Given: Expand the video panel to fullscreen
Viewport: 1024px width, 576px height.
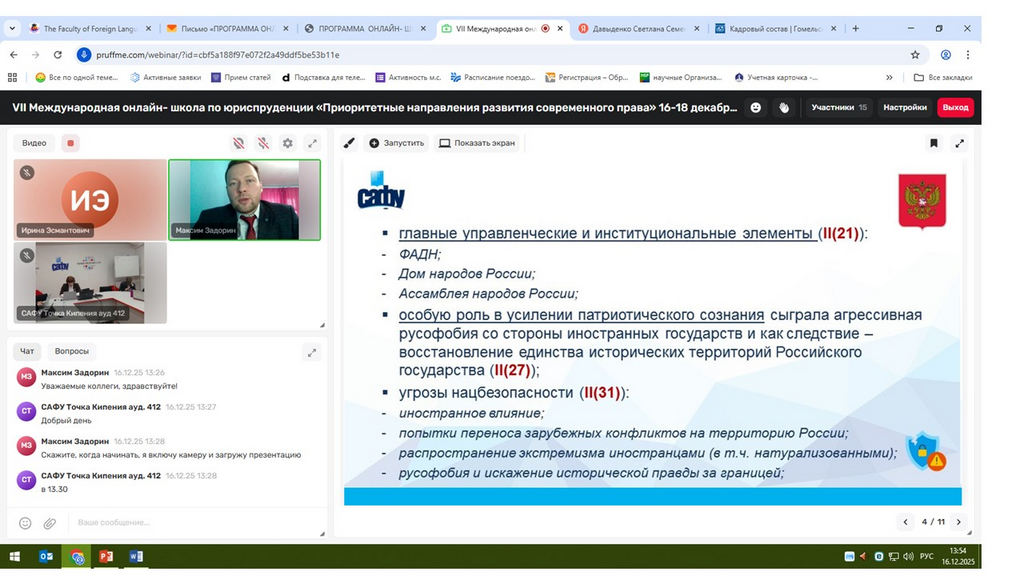Looking at the screenshot, I should tap(312, 143).
